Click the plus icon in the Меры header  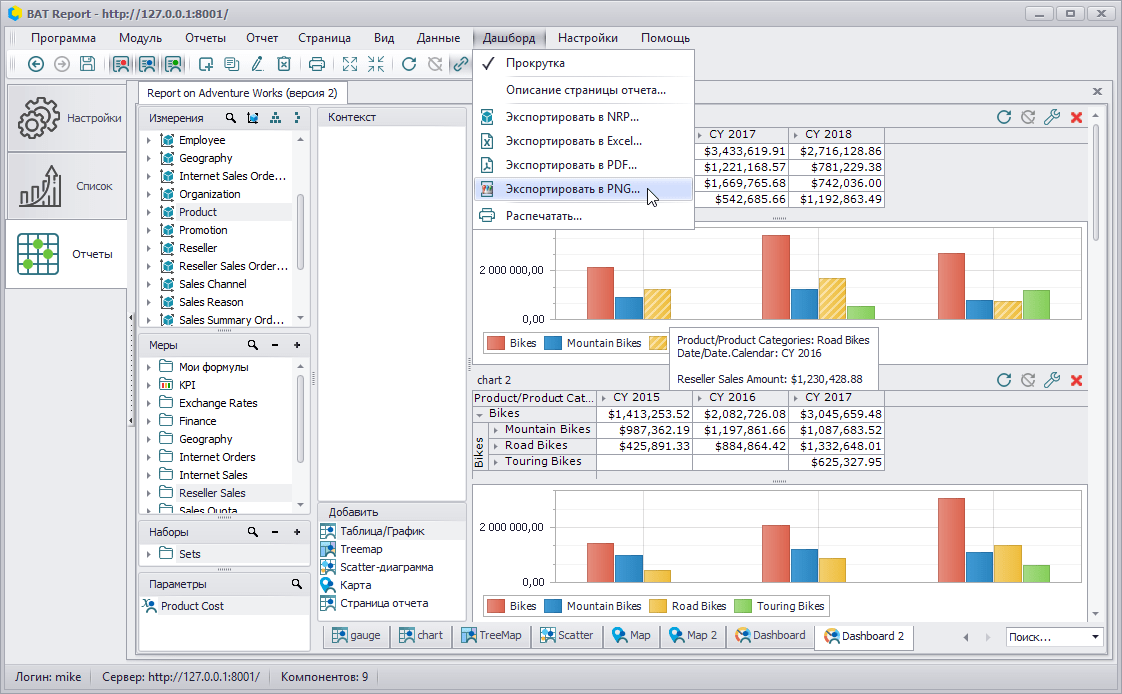tap(297, 345)
